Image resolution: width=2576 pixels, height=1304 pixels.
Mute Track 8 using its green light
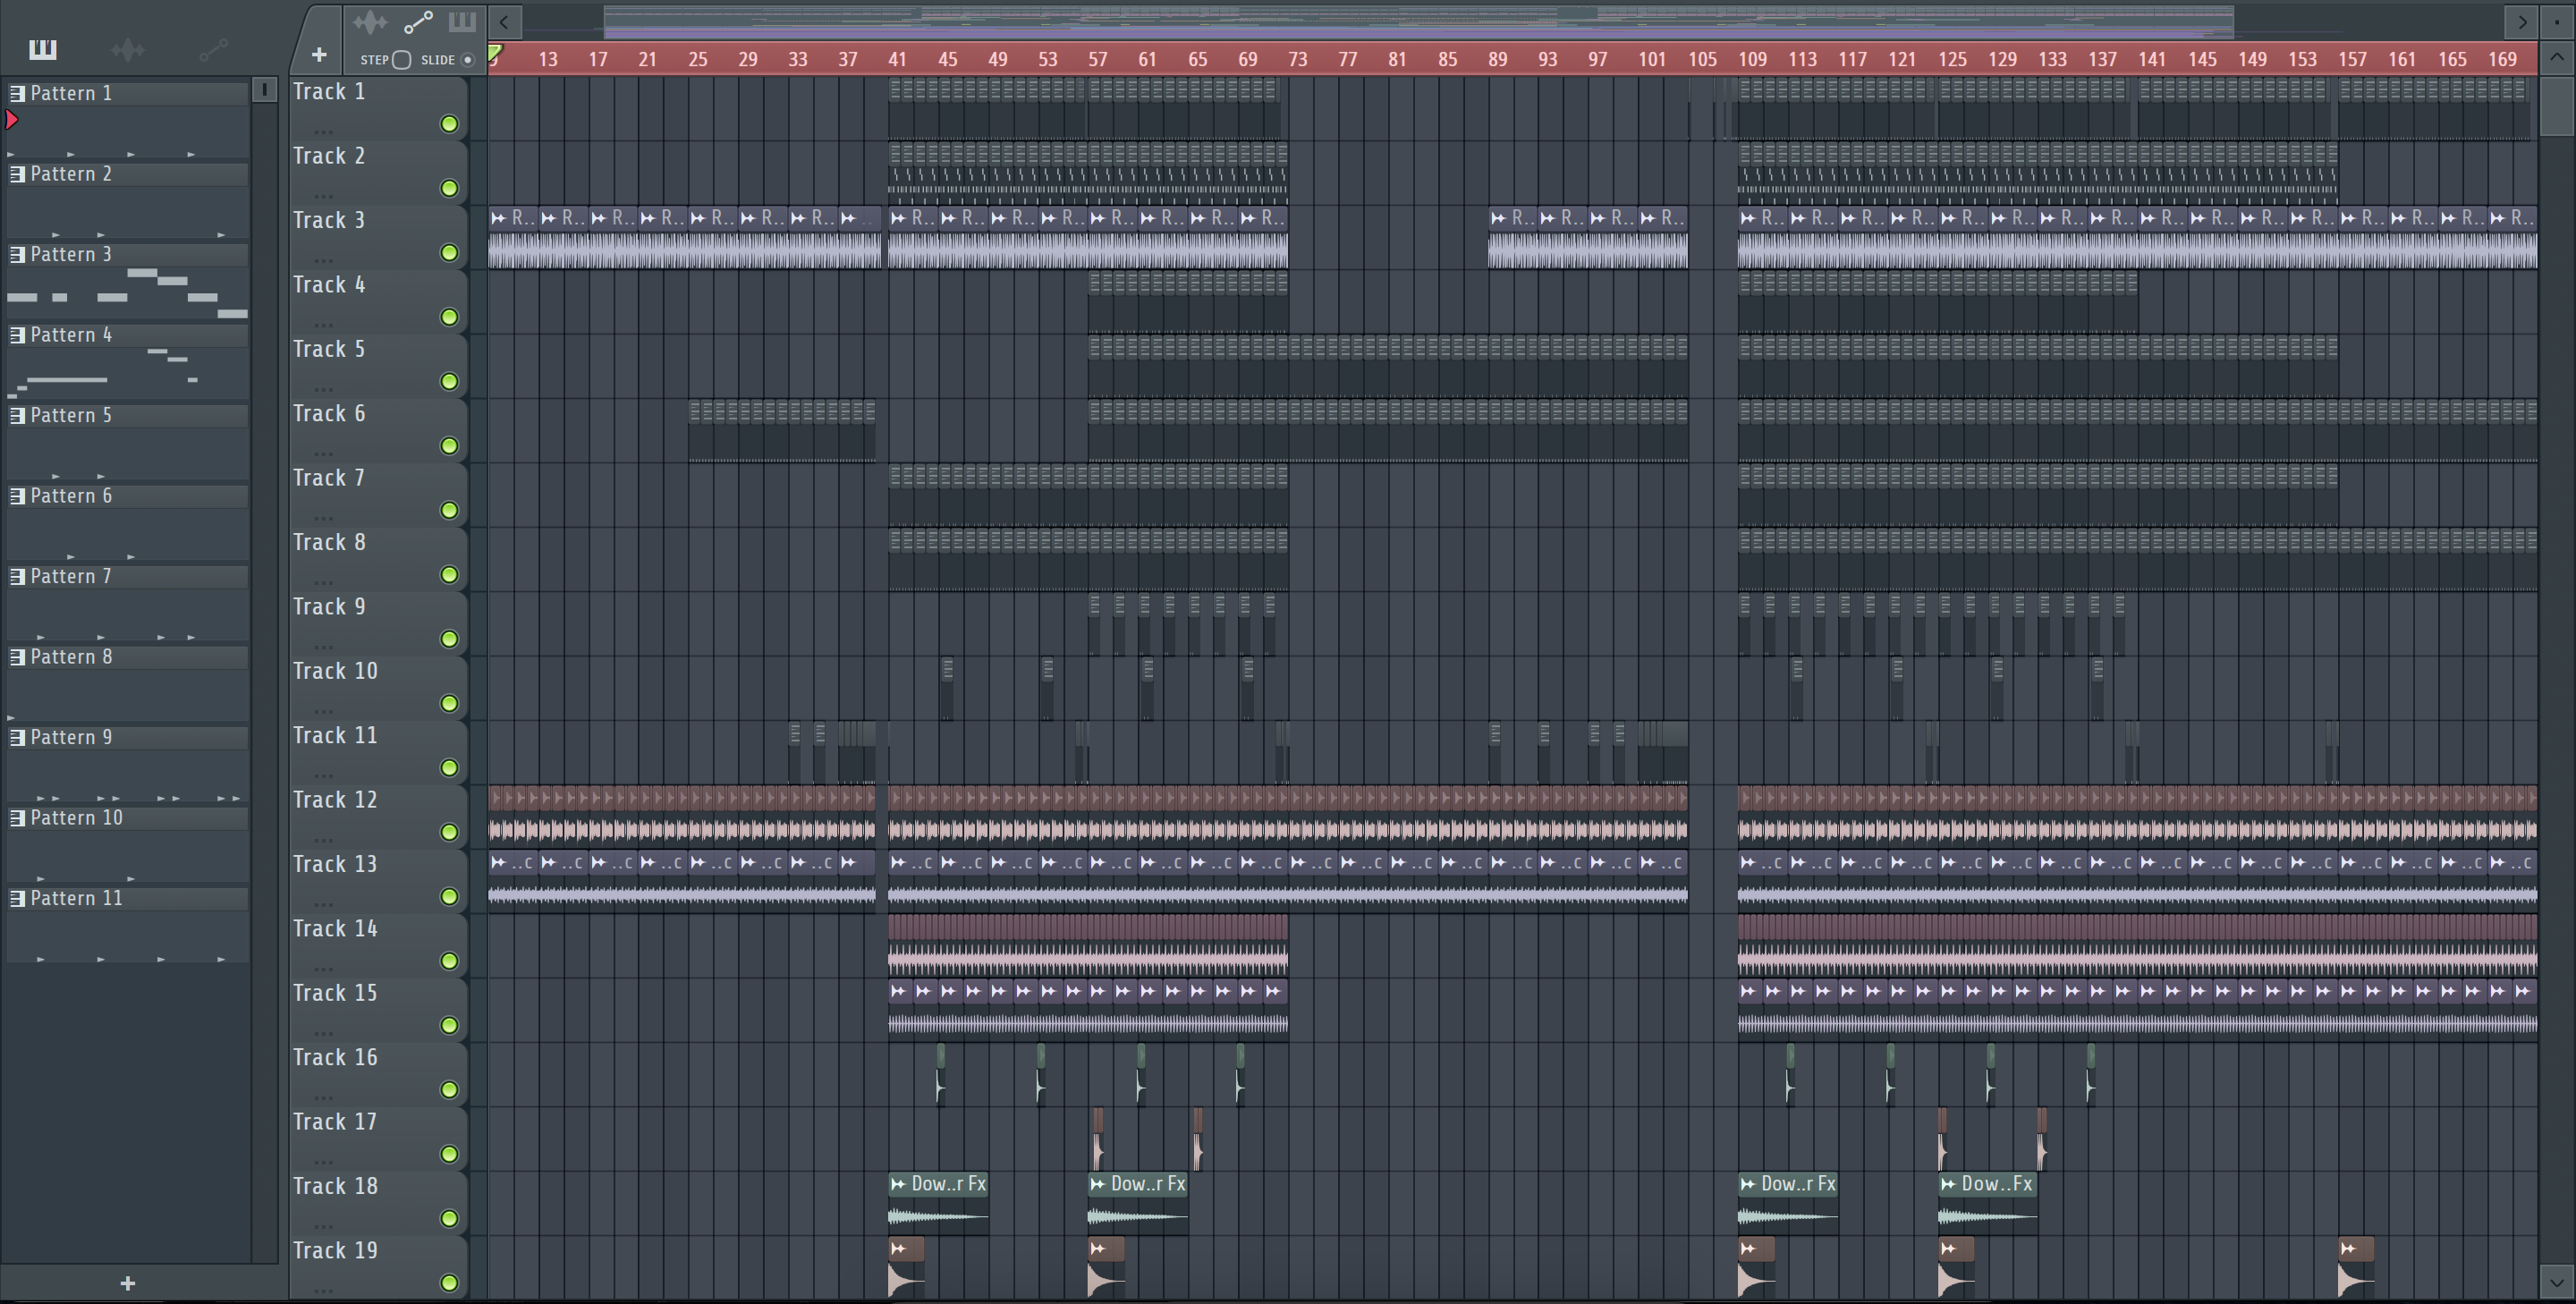tap(449, 575)
